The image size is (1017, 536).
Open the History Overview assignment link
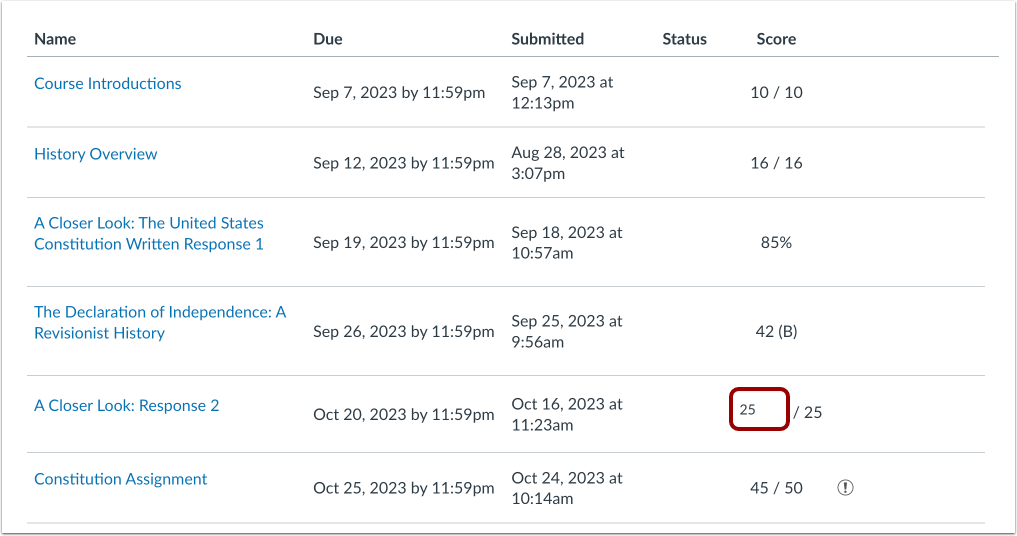(x=96, y=154)
